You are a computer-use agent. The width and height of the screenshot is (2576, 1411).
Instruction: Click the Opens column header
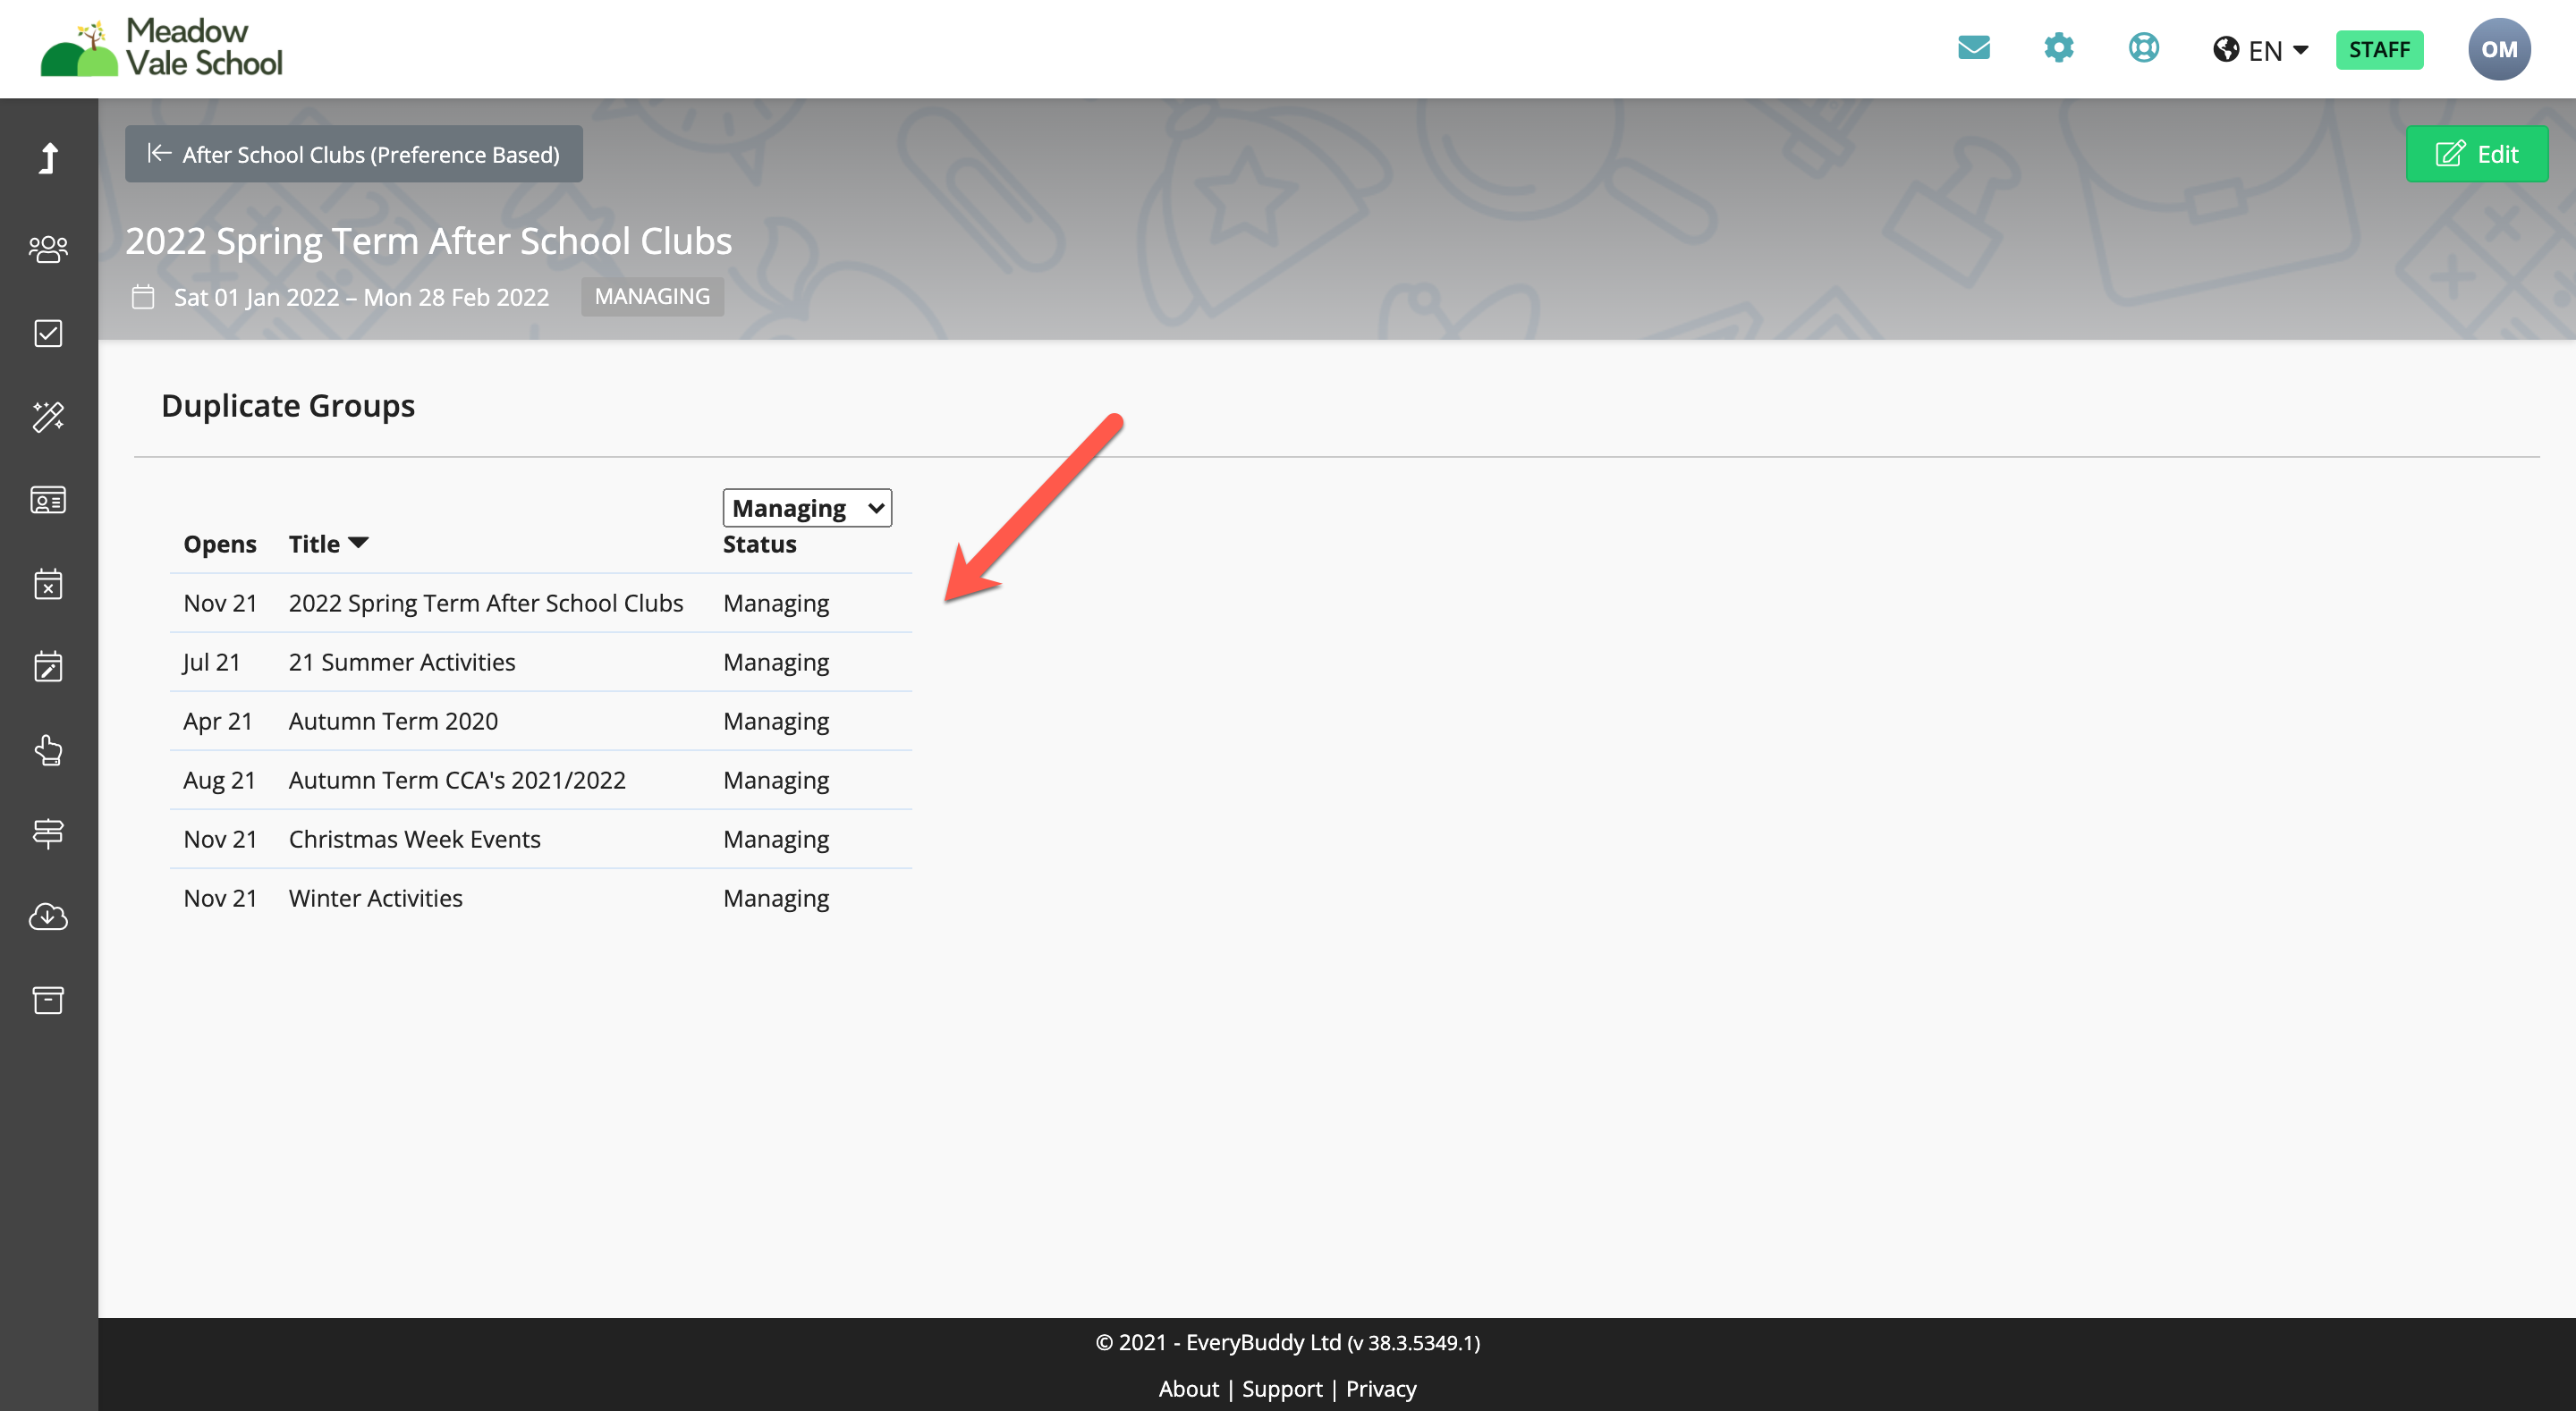[x=220, y=544]
